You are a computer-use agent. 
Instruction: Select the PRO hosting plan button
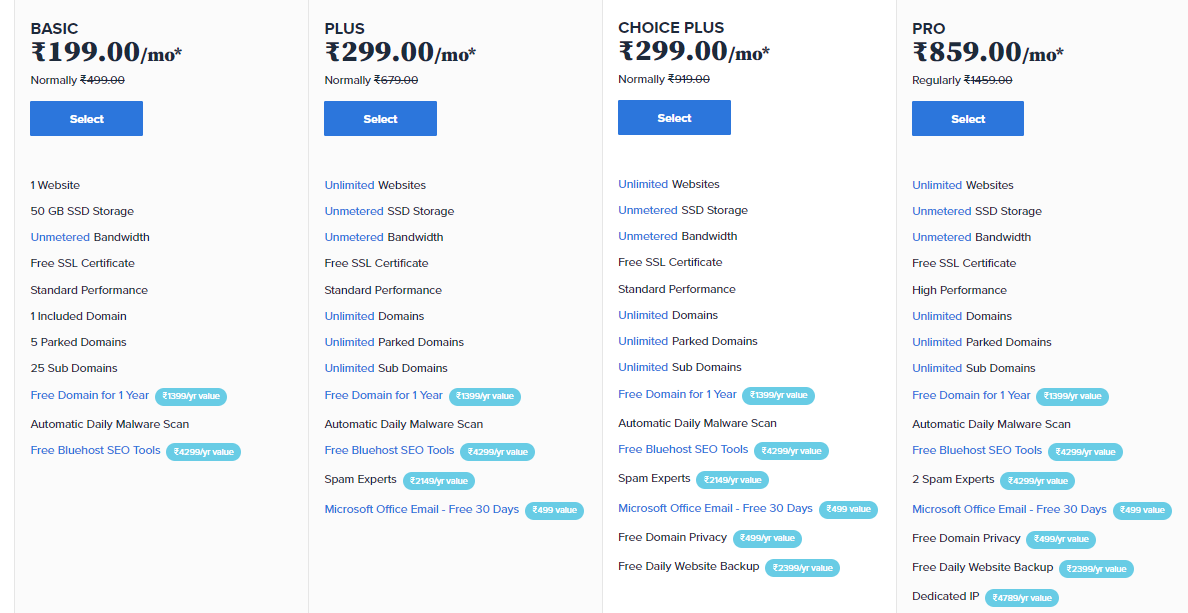[x=967, y=119]
